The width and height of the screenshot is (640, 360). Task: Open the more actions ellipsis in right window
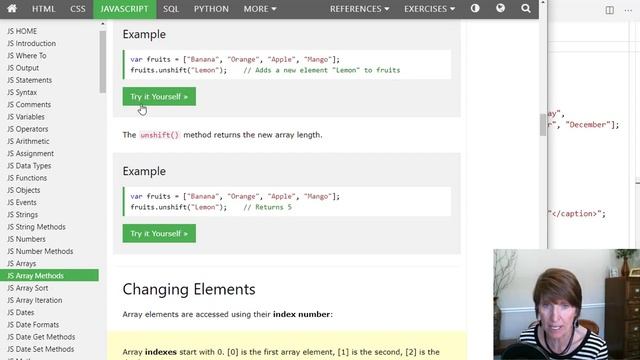(x=628, y=10)
